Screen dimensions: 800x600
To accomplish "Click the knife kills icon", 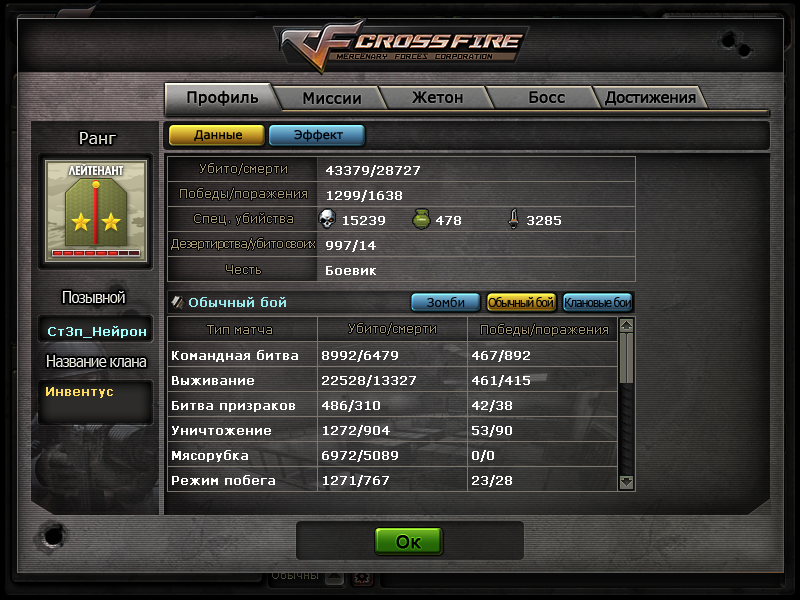I will (513, 219).
